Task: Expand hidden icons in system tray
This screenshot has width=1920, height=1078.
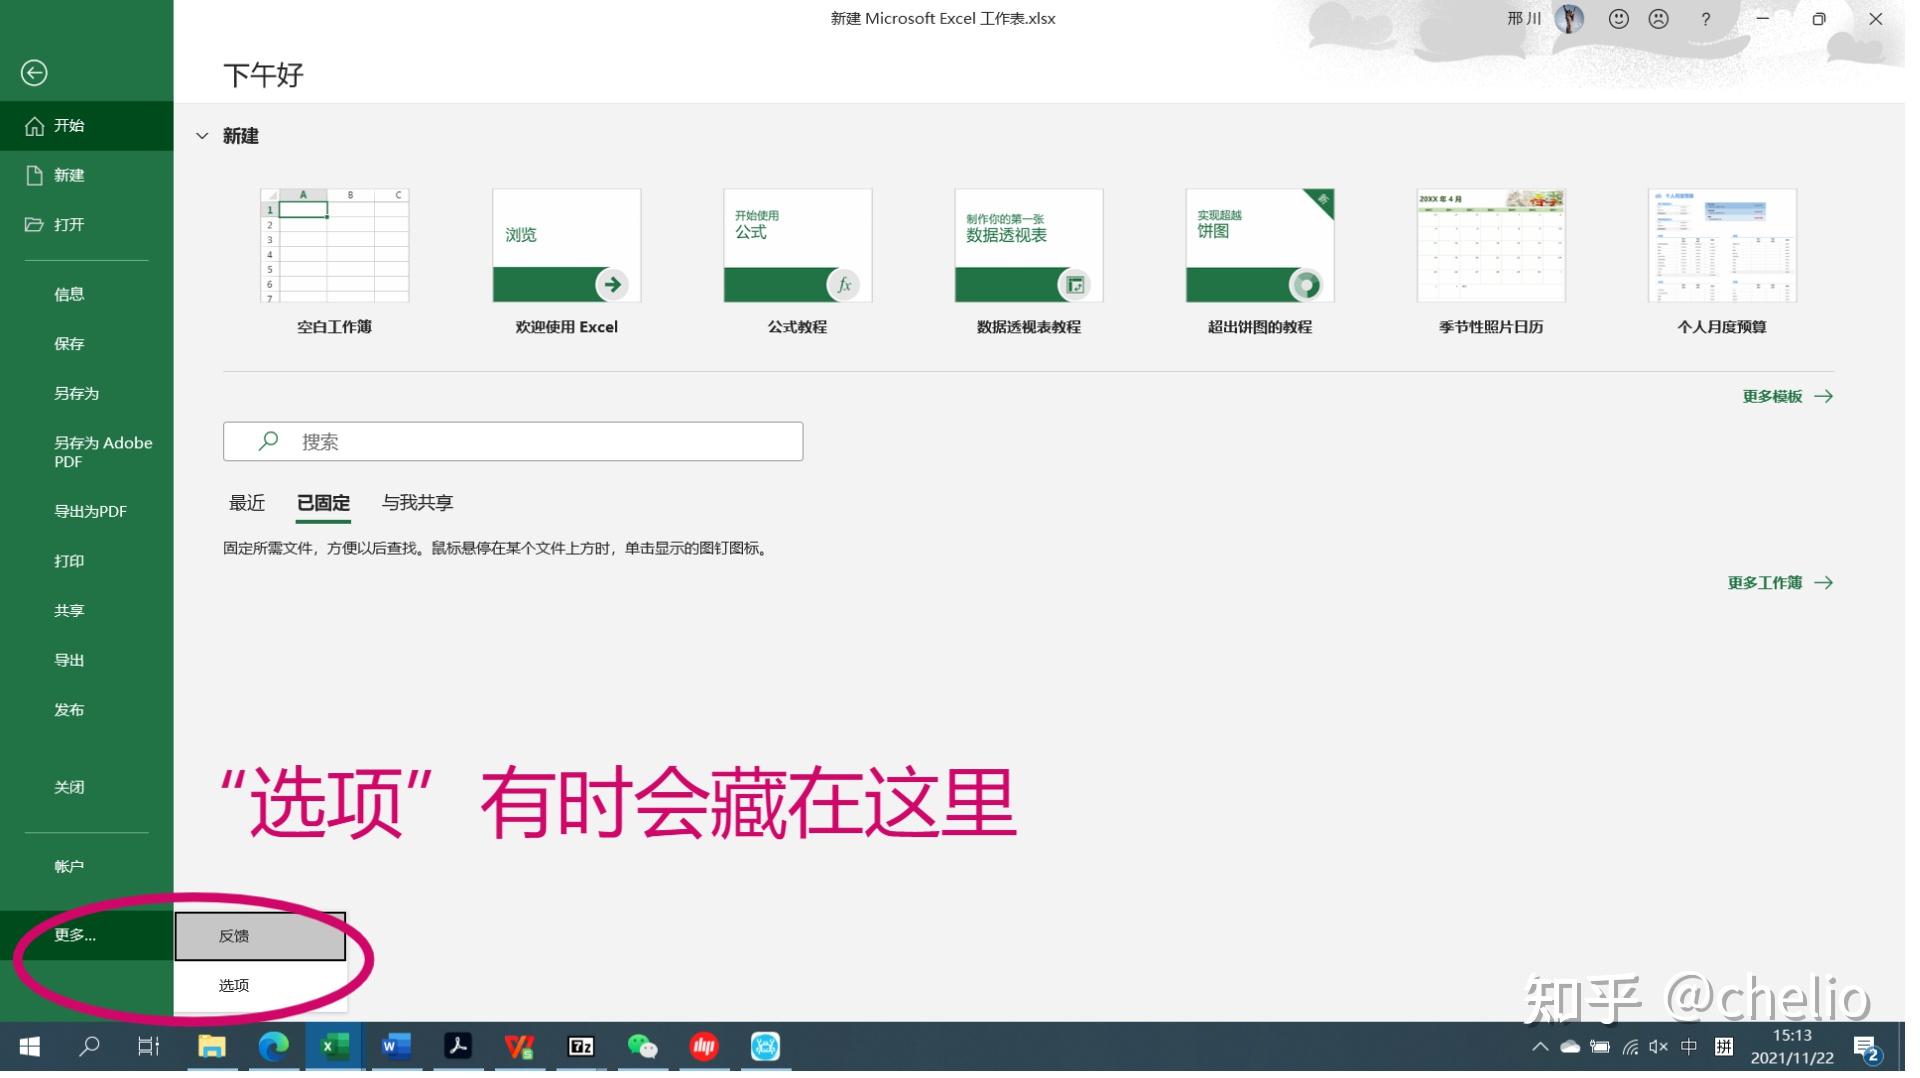Action: coord(1538,1047)
